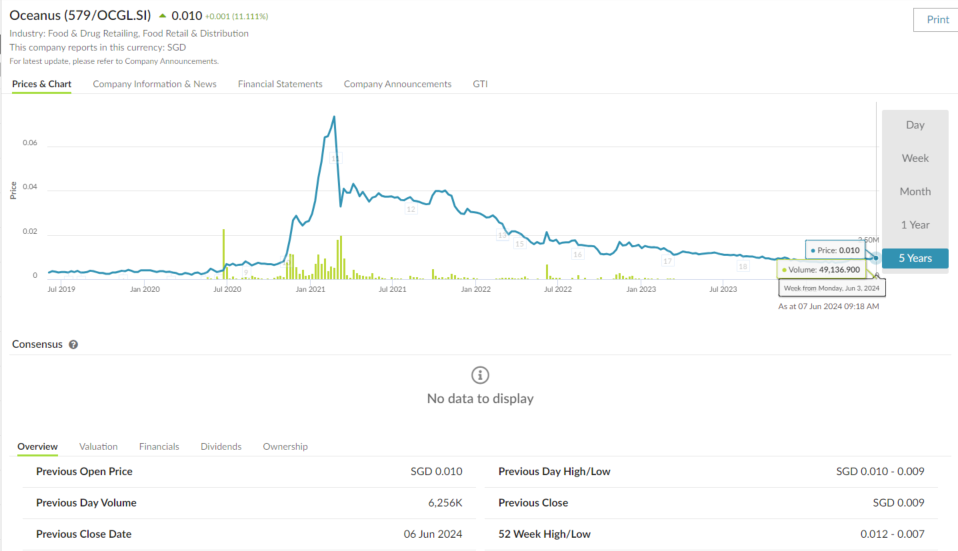Click chart event marker 11 near the peak
The image size is (958, 551).
click(335, 159)
